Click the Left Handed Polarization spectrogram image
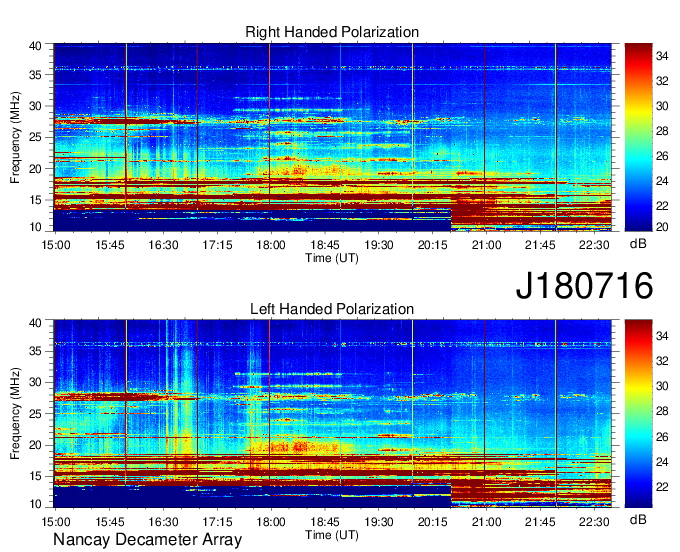Viewport: 680px width, 552px height. pyautogui.click(x=332, y=414)
